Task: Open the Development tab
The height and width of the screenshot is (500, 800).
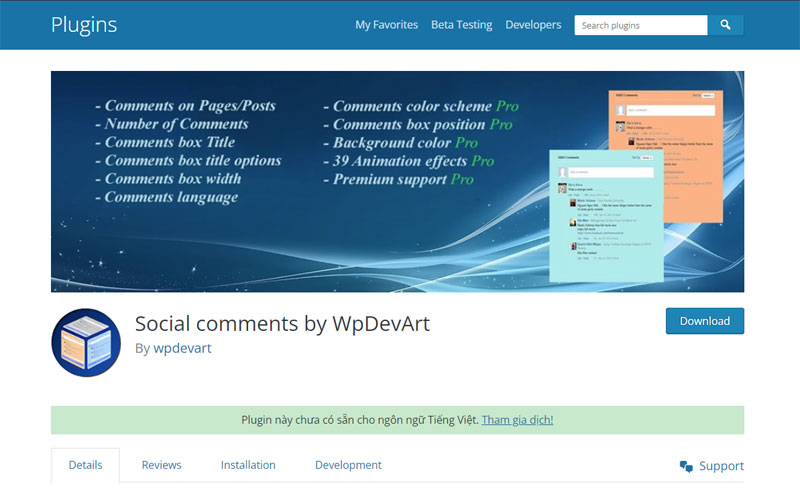Action: (348, 465)
